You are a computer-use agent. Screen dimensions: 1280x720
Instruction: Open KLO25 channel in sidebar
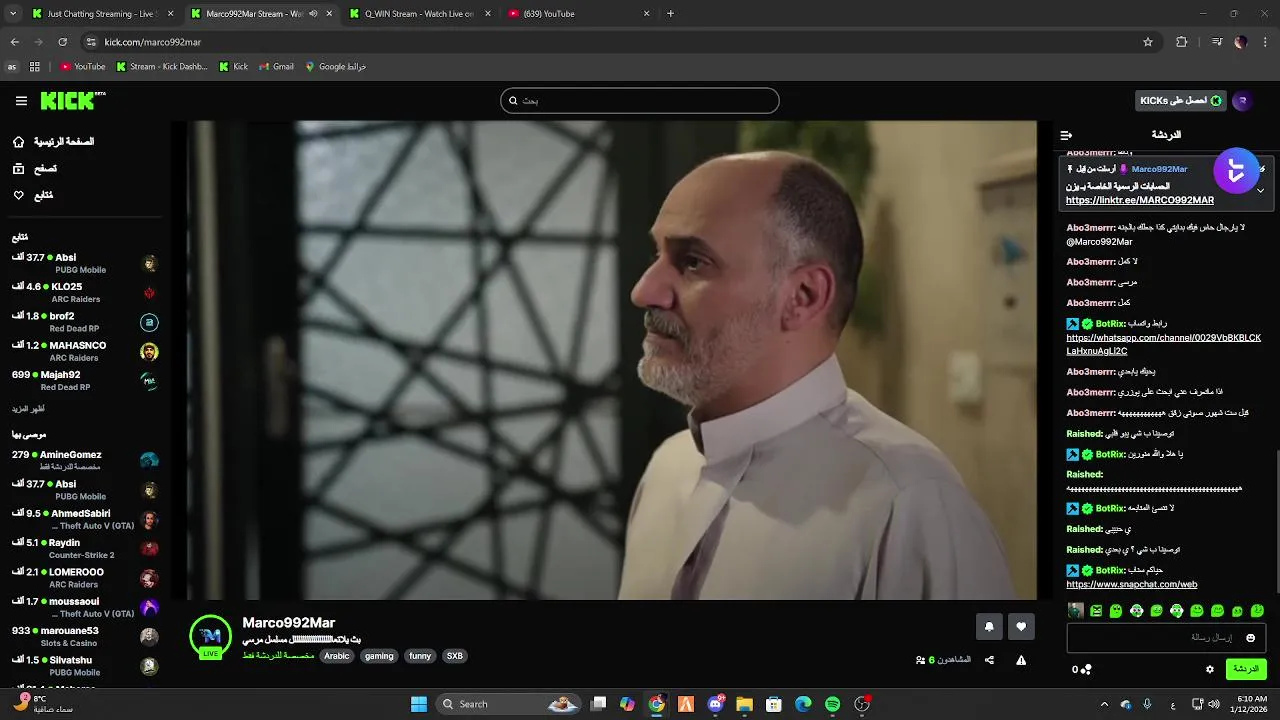click(85, 292)
